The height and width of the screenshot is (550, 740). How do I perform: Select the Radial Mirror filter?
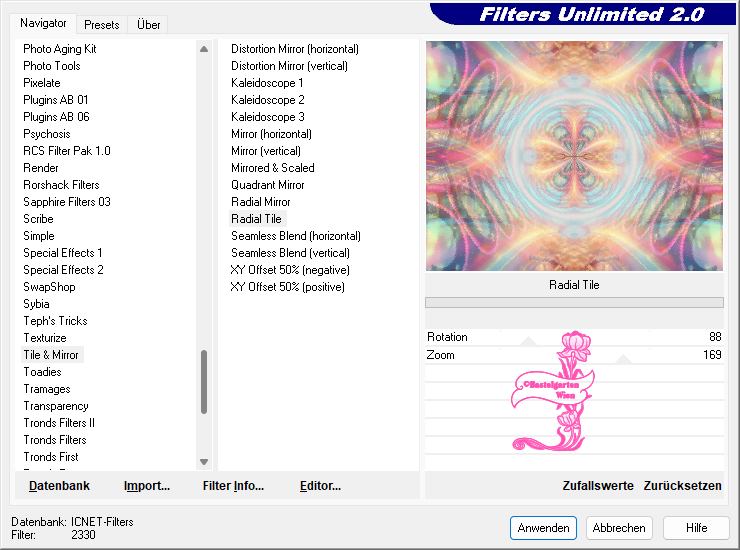pos(261,202)
